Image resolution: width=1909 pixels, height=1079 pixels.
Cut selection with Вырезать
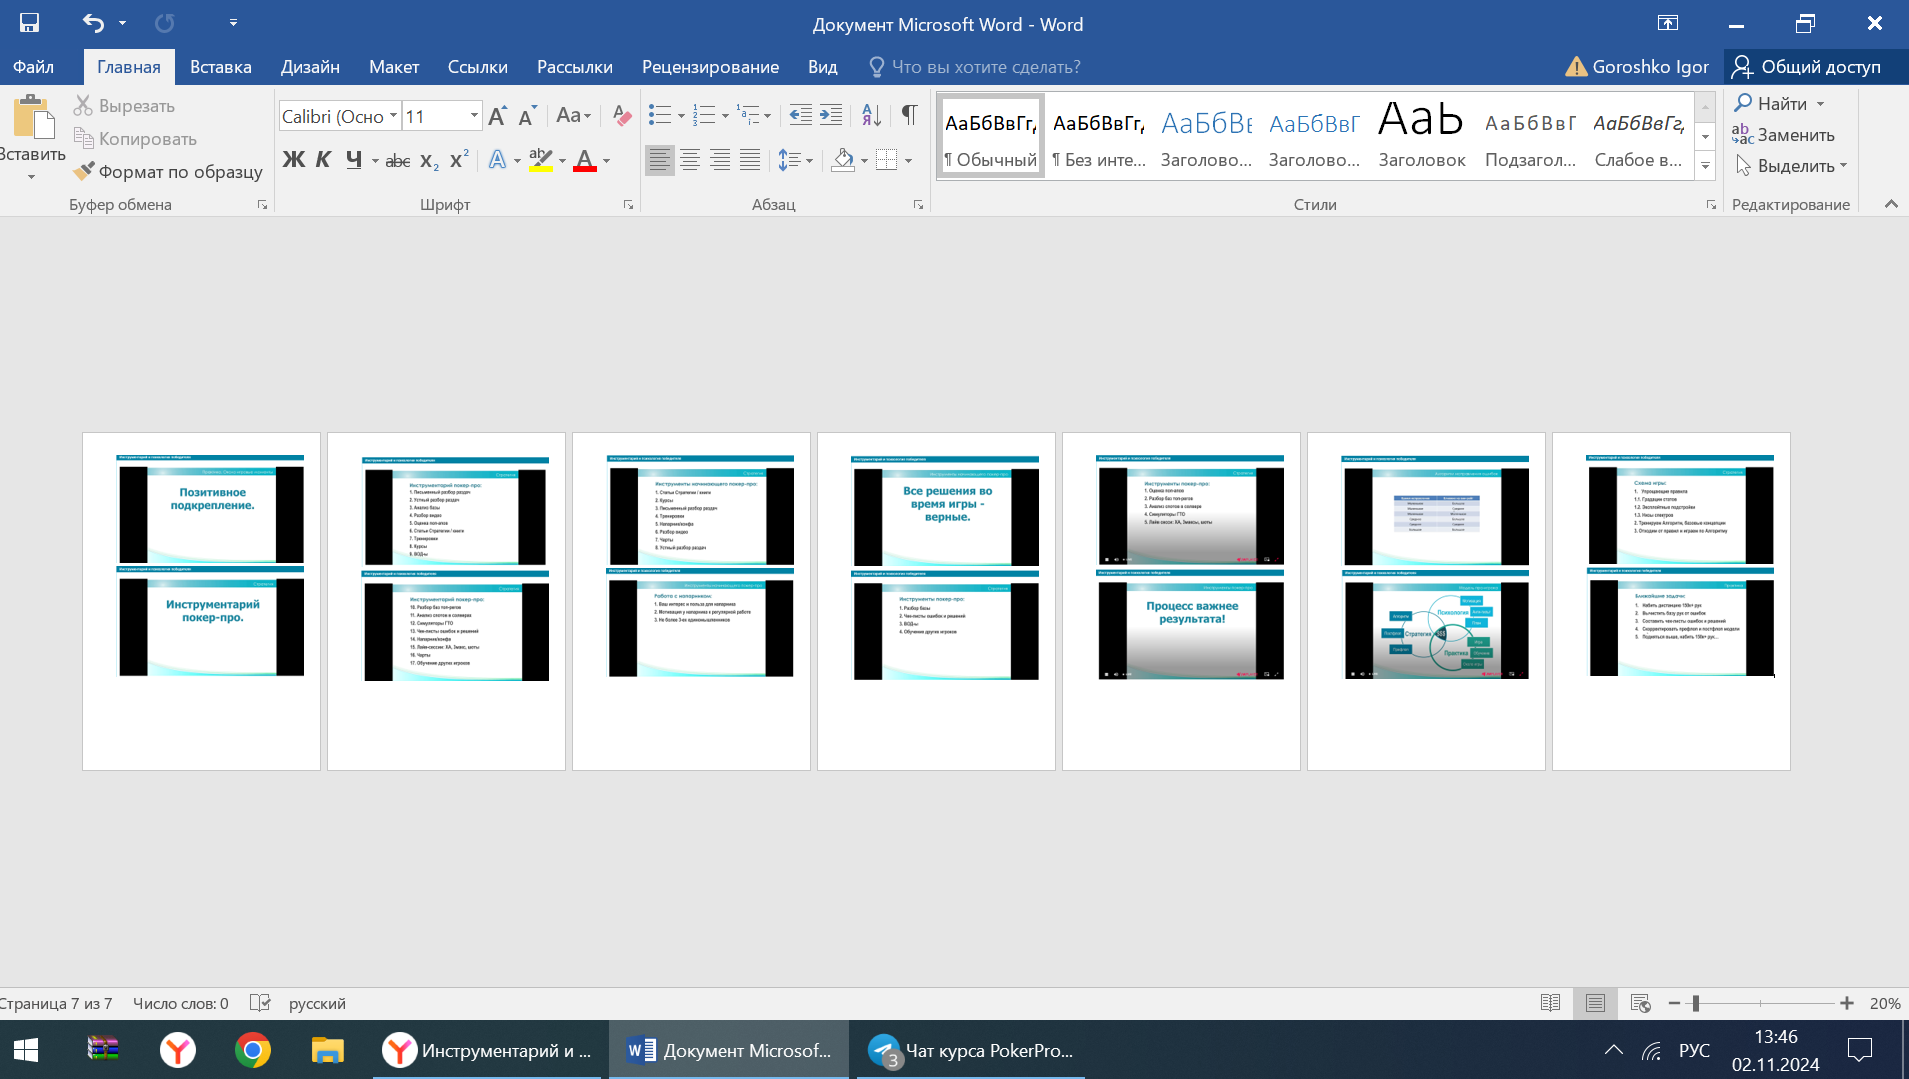(124, 106)
